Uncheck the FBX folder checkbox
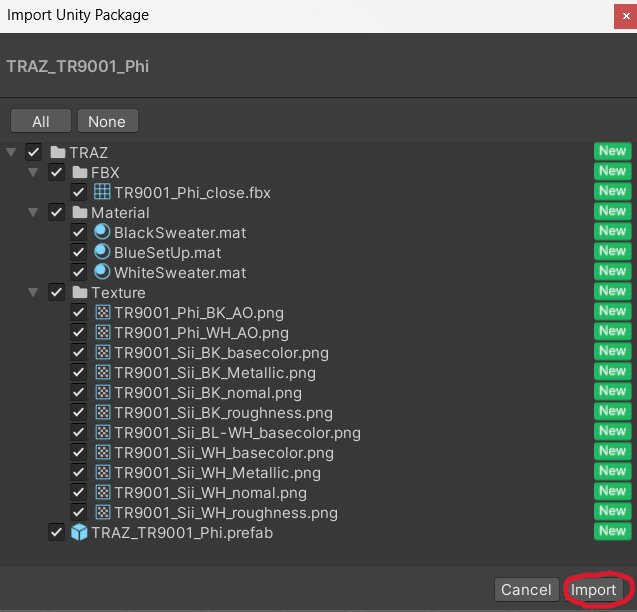The height and width of the screenshot is (612, 637). tap(56, 172)
